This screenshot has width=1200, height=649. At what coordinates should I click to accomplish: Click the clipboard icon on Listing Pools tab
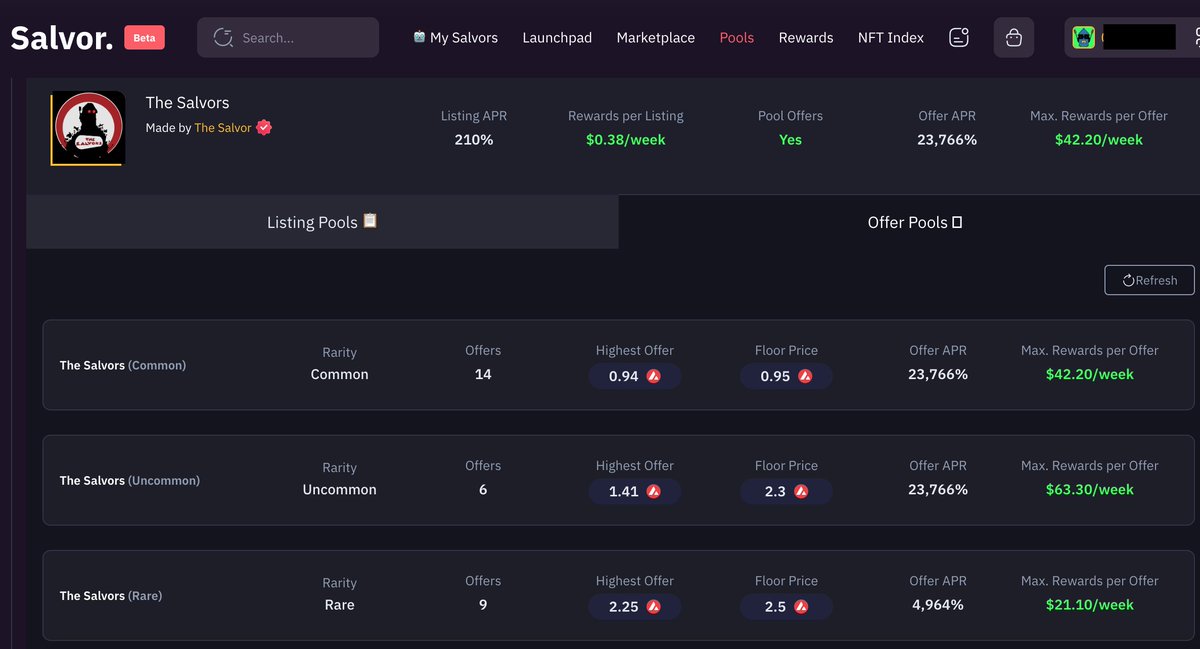pyautogui.click(x=370, y=221)
